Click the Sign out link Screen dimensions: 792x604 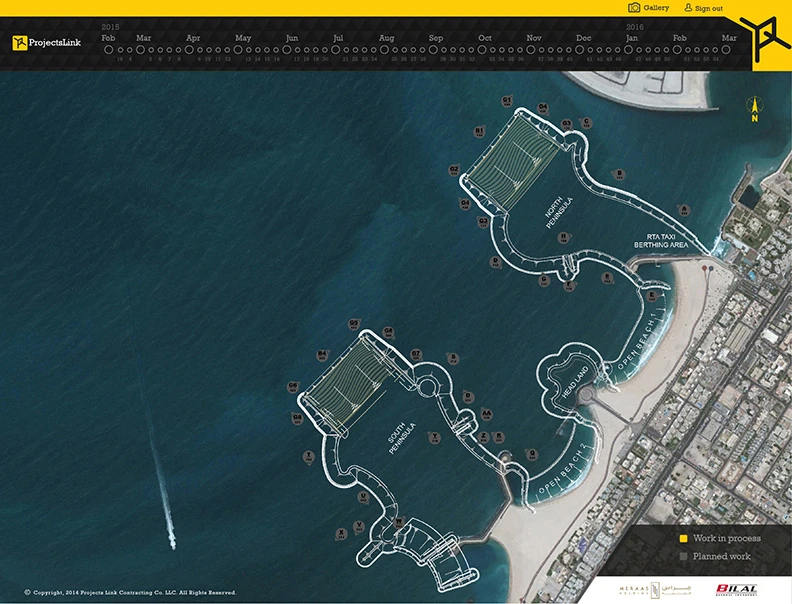click(x=703, y=8)
